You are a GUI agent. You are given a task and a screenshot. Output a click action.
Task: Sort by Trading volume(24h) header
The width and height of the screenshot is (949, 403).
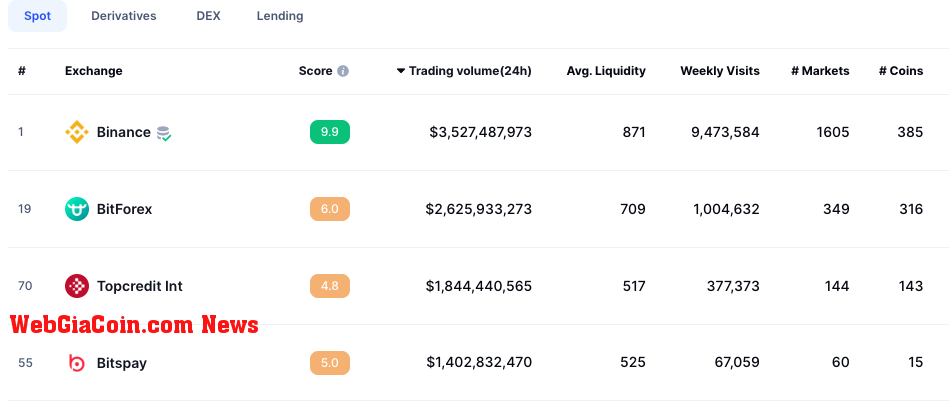click(470, 71)
